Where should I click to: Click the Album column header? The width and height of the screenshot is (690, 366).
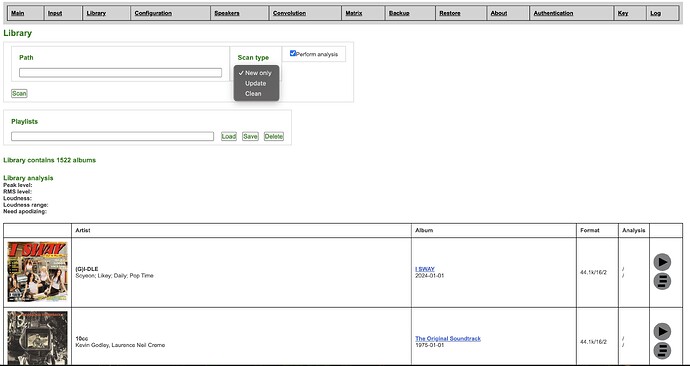tap(424, 230)
